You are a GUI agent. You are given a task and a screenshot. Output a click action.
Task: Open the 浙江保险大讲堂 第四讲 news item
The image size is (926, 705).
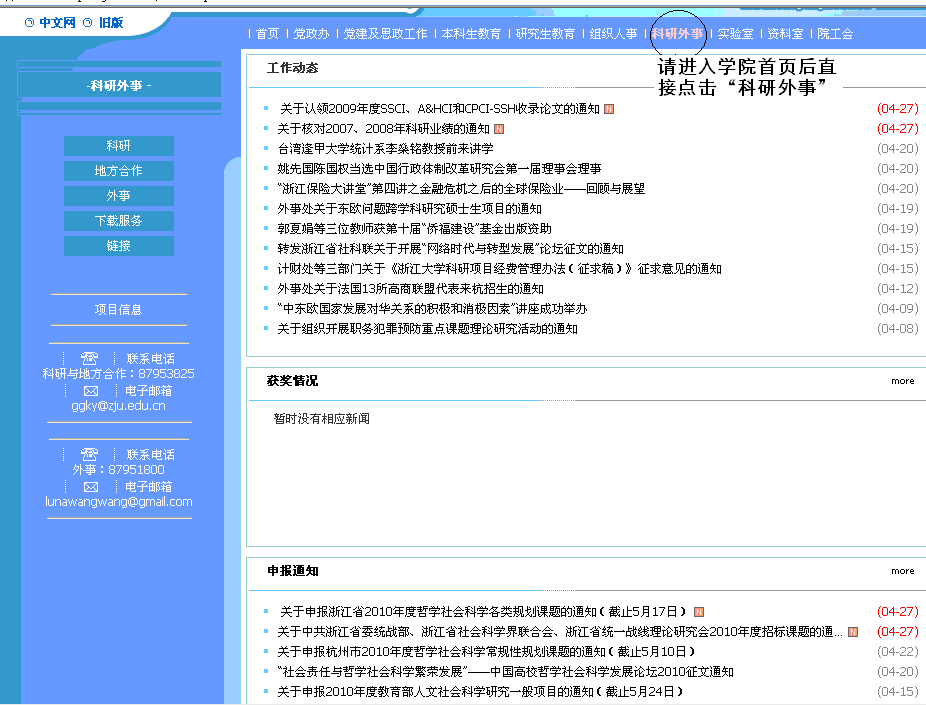click(x=461, y=190)
